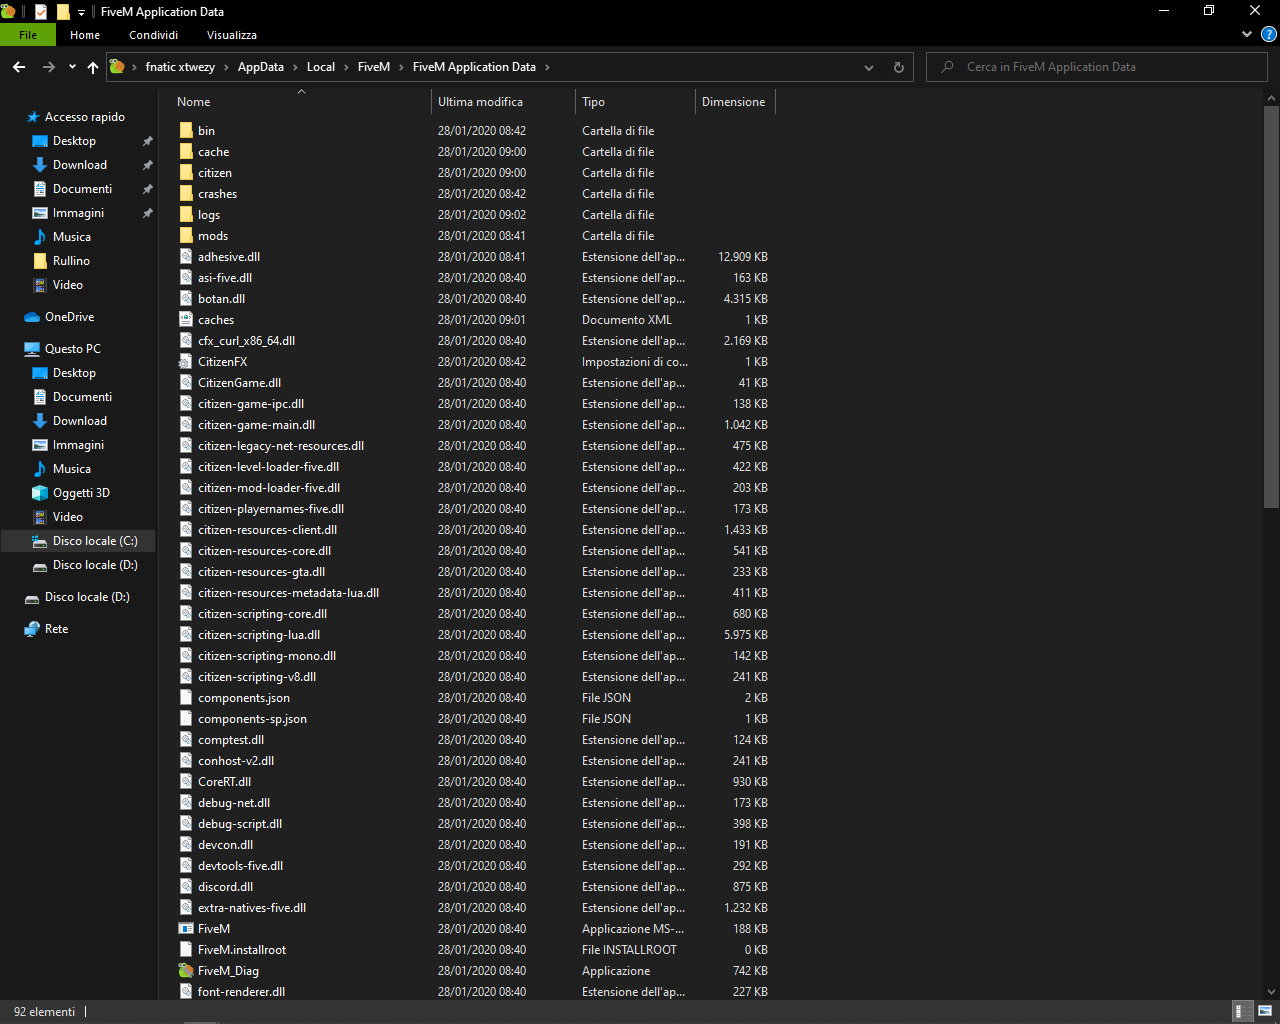Open the FiveM_Diag snail icon file
The height and width of the screenshot is (1024, 1280).
[186, 971]
